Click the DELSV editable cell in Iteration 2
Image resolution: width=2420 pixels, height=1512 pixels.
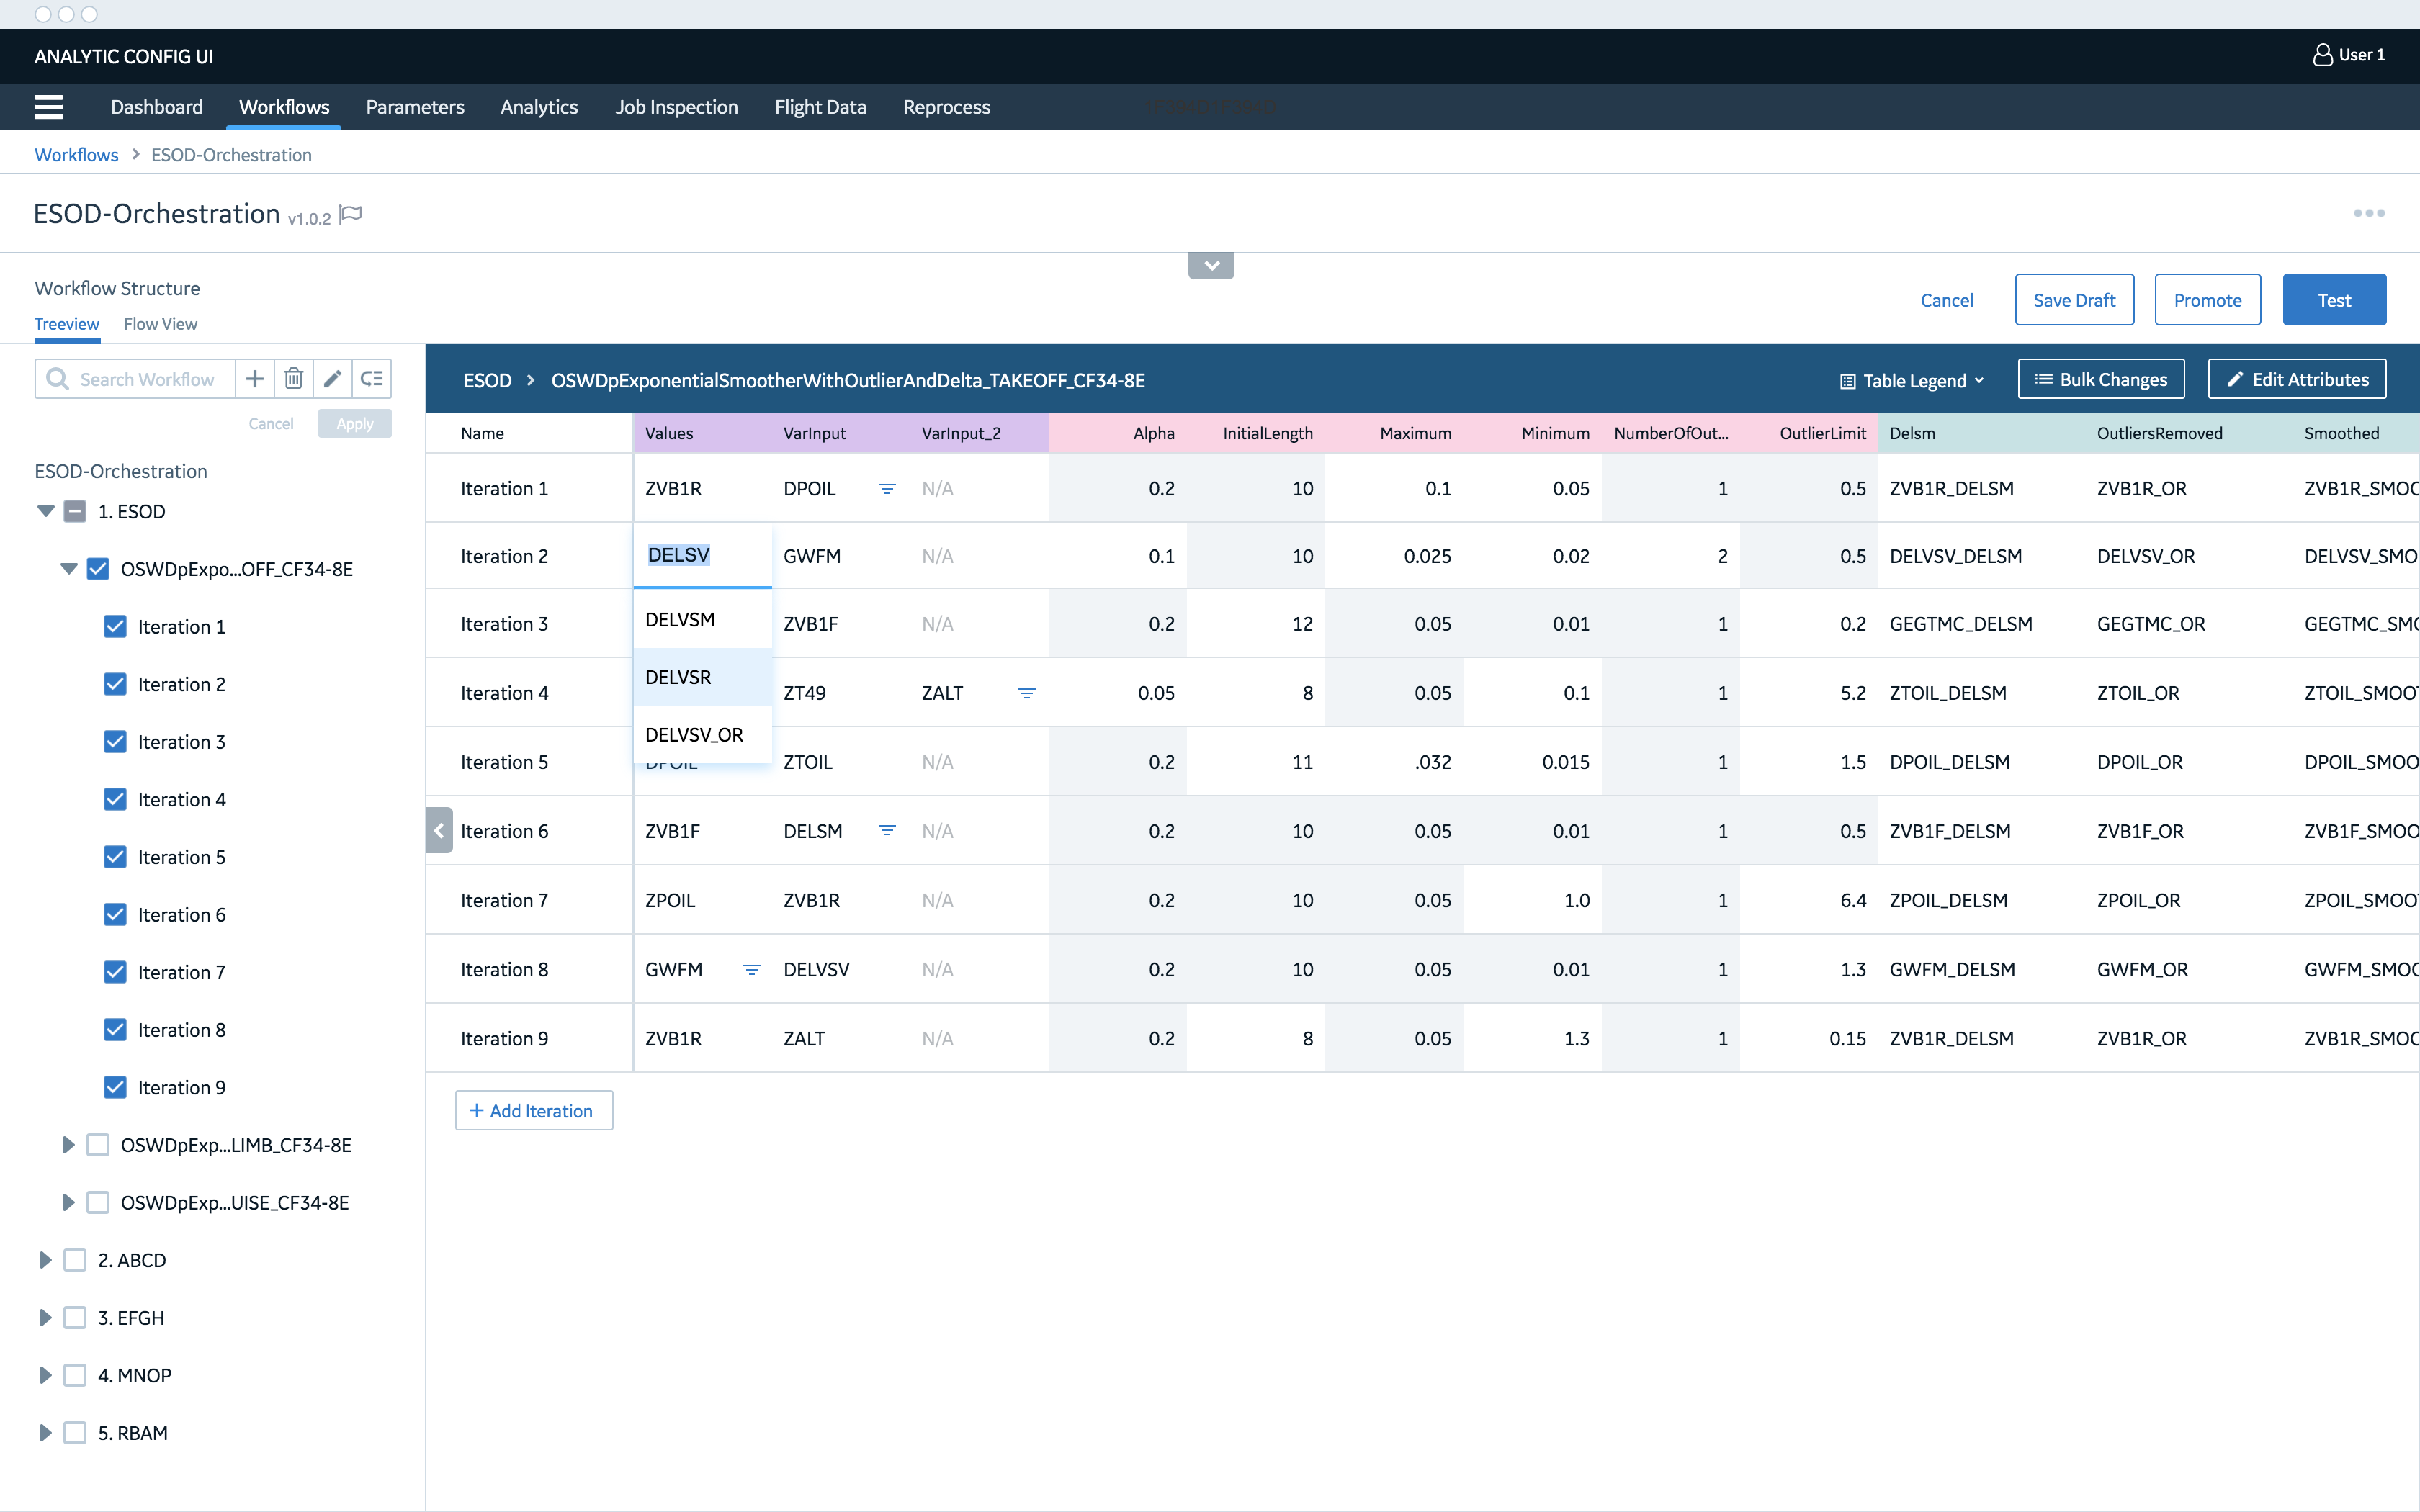click(x=703, y=555)
